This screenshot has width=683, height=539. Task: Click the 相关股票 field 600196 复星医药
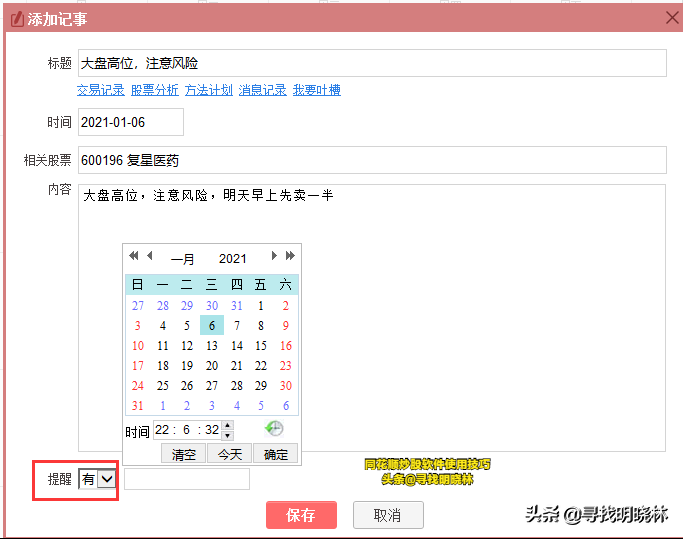372,160
